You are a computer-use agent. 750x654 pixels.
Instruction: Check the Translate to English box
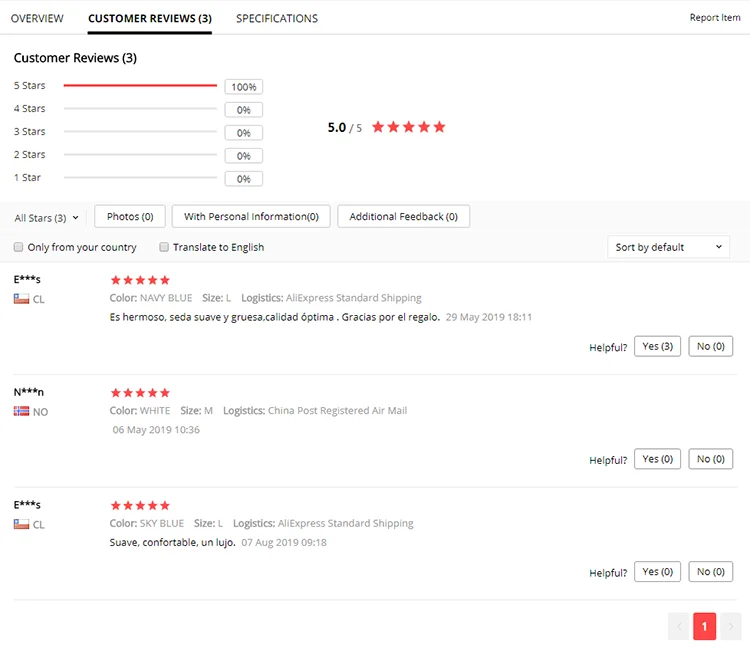pos(164,247)
